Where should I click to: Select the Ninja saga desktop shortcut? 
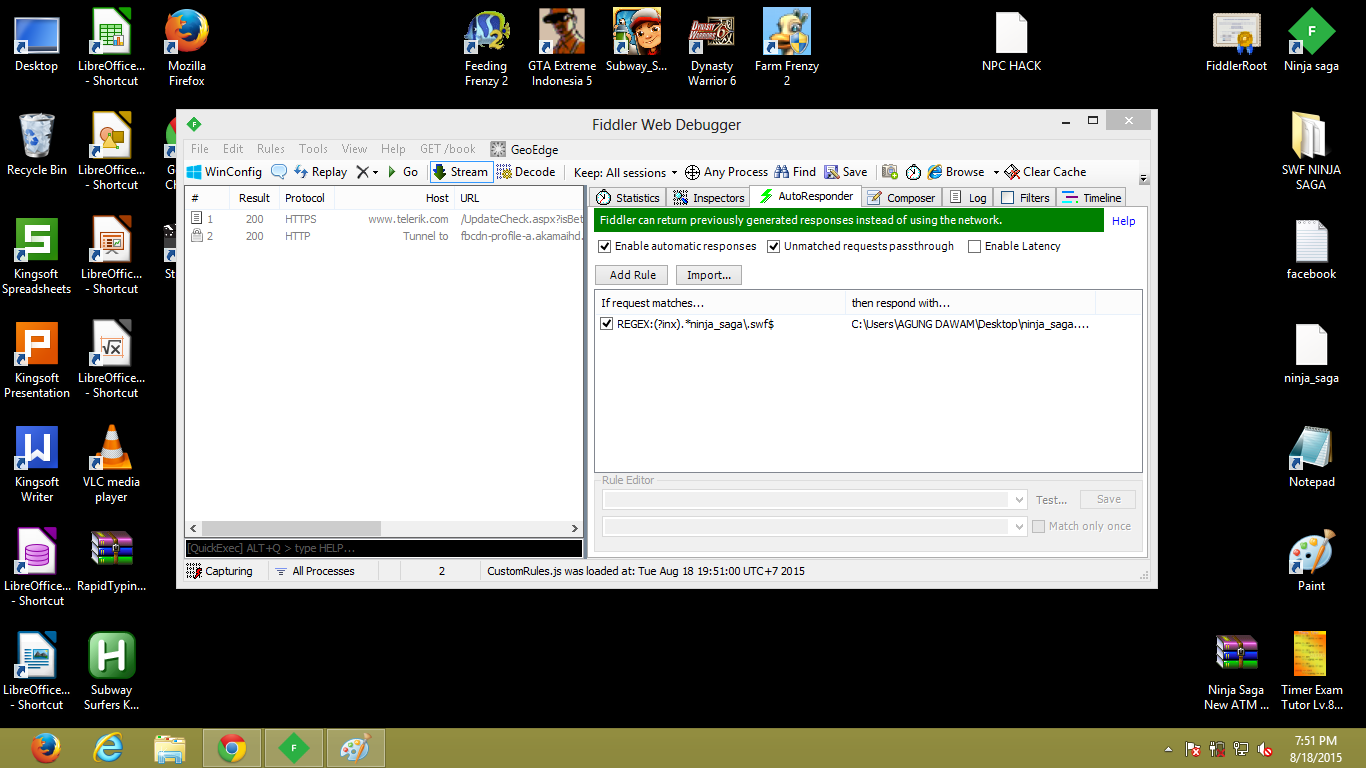[1311, 42]
